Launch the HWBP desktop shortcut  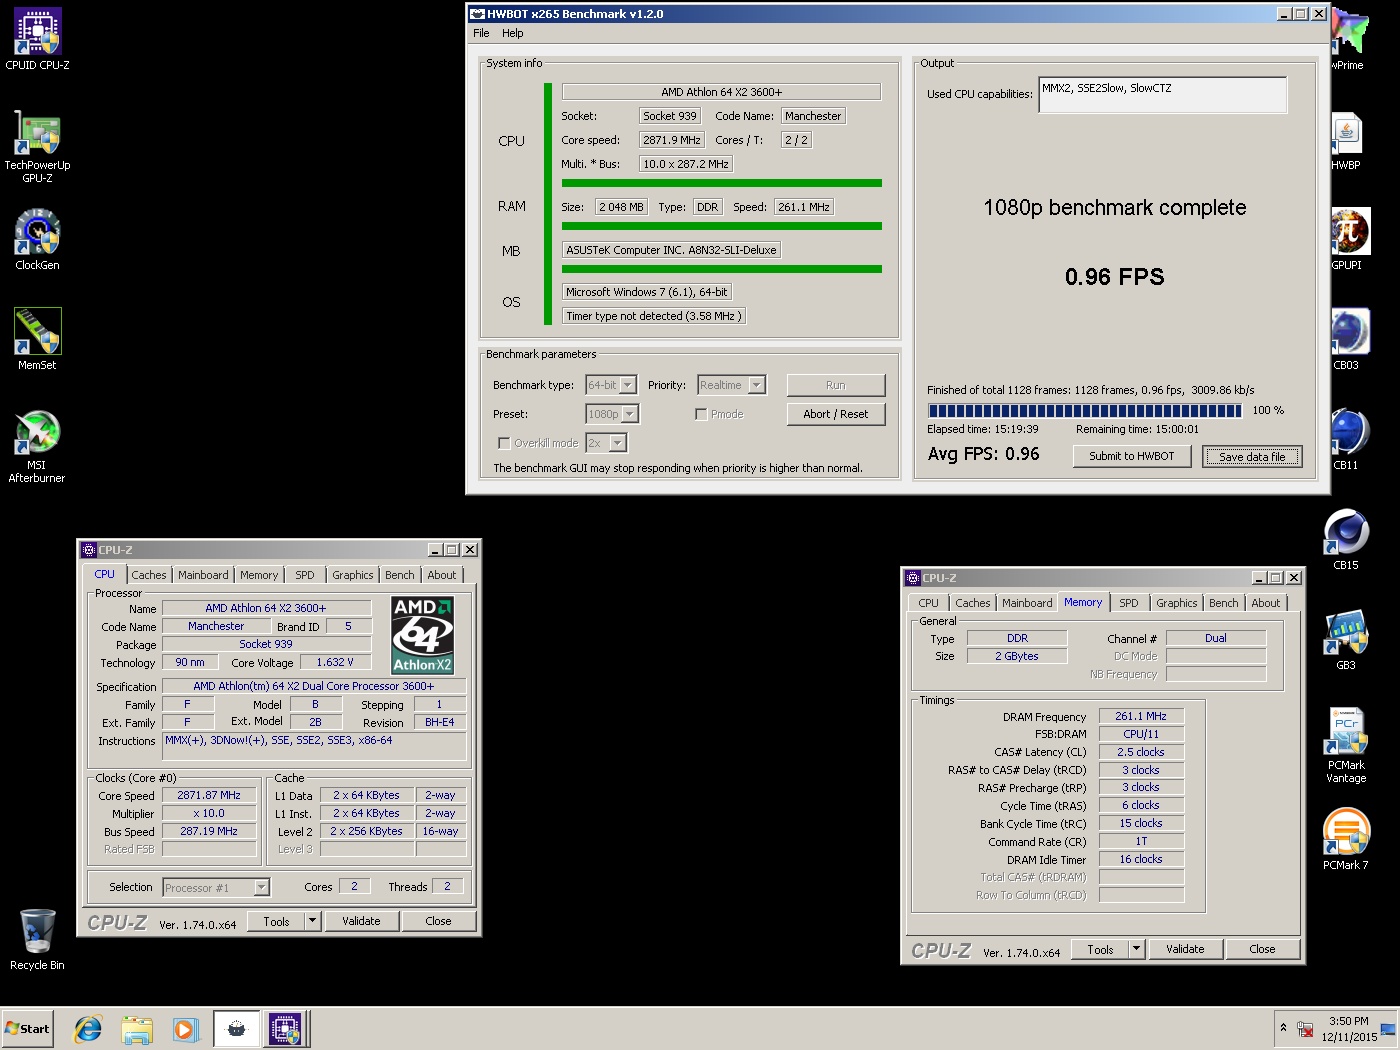[x=1346, y=139]
